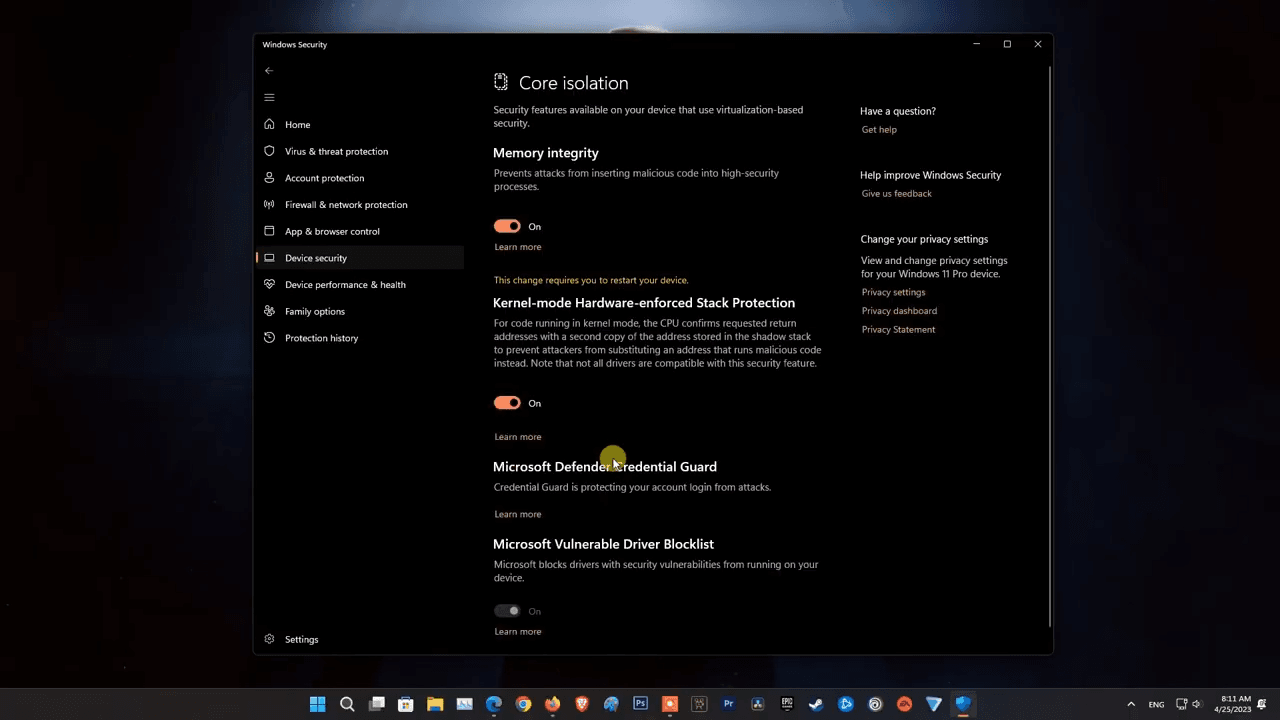Launch Firefox from taskbar
Screen dimensions: 1280x720
pyautogui.click(x=553, y=704)
